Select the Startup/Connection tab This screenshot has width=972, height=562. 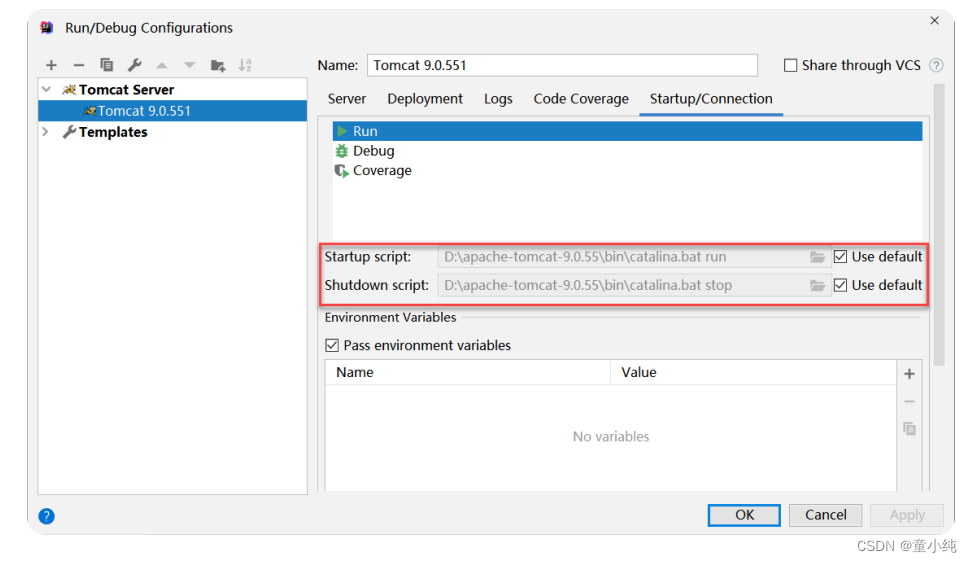click(x=711, y=99)
